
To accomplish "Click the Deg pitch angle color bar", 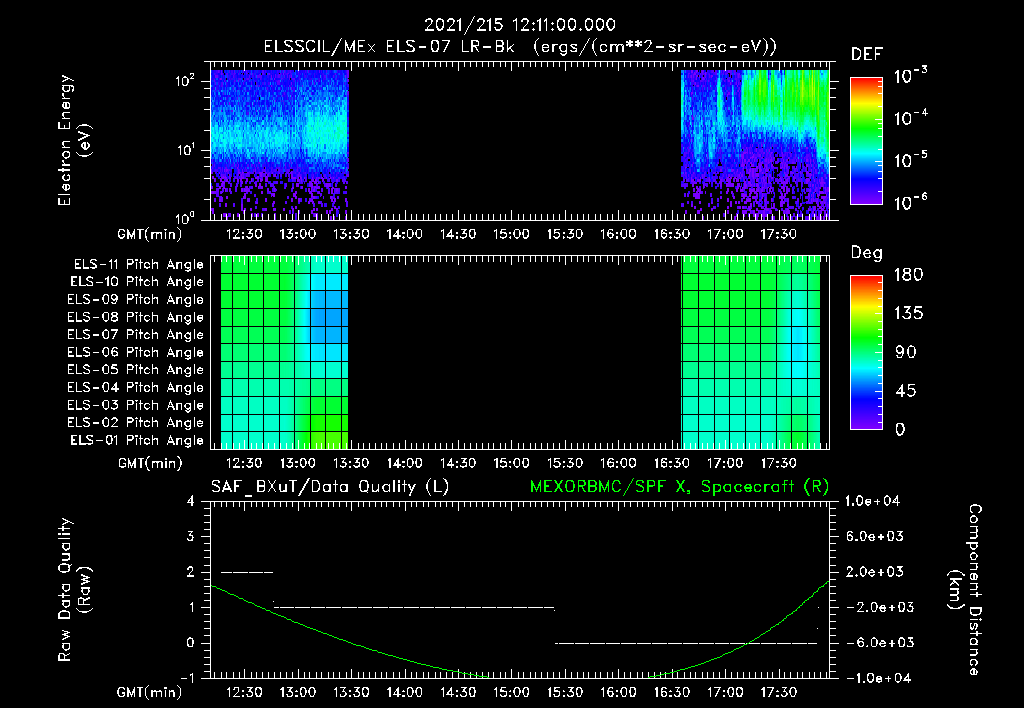I will coord(866,352).
